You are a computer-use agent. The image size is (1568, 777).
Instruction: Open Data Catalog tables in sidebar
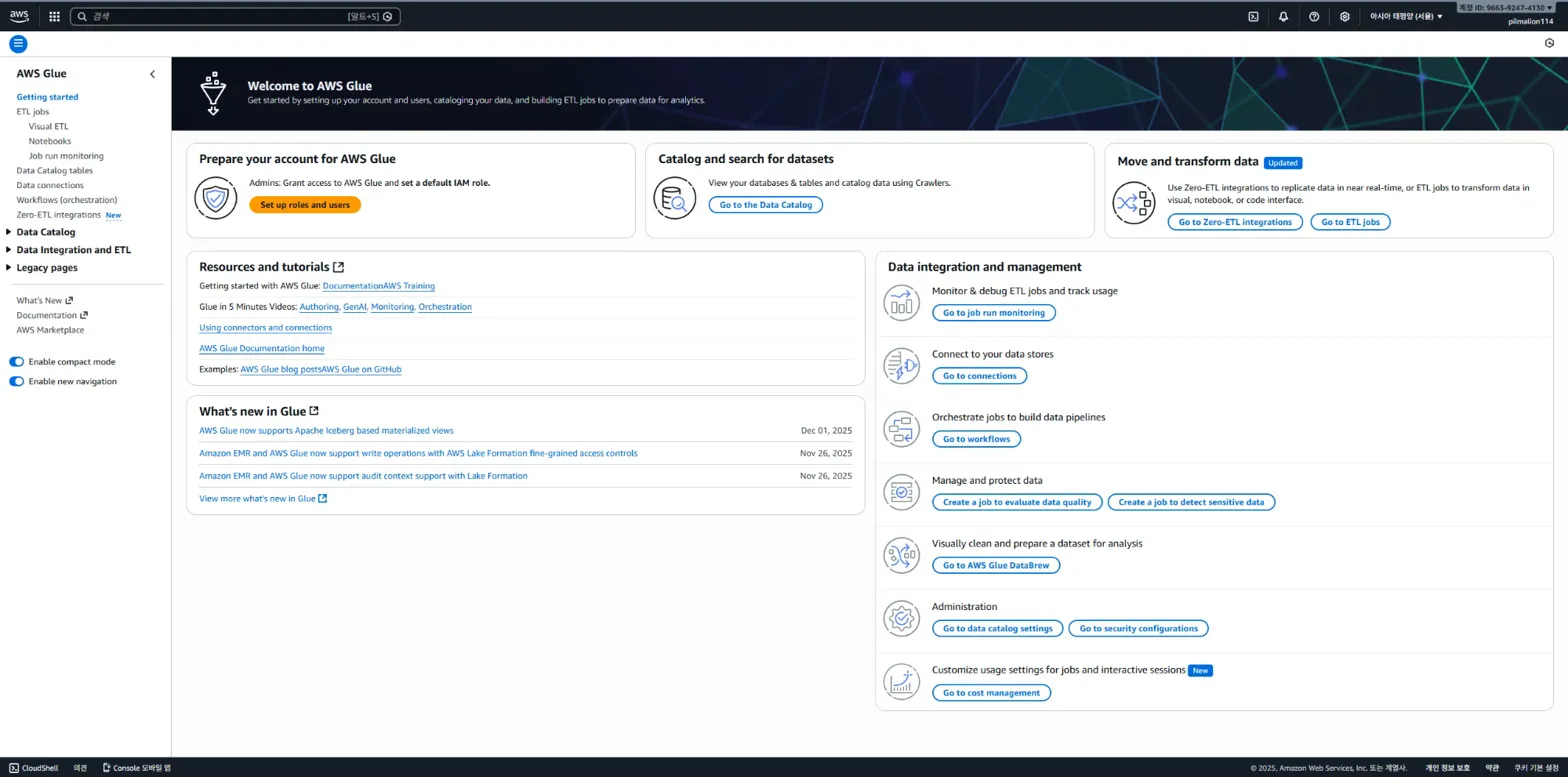pos(55,171)
